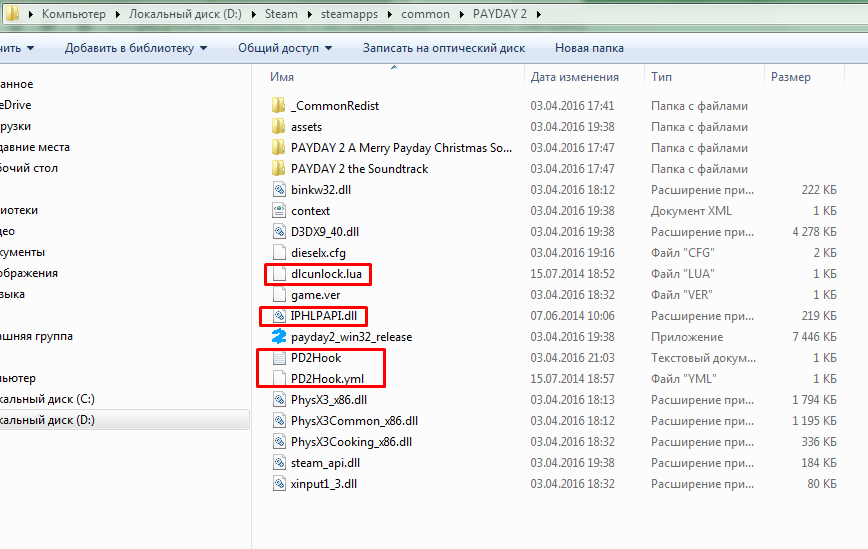868x549 pixels.
Task: Expand the Локальный диск (D:) breadcrumb arrow
Action: (254, 14)
